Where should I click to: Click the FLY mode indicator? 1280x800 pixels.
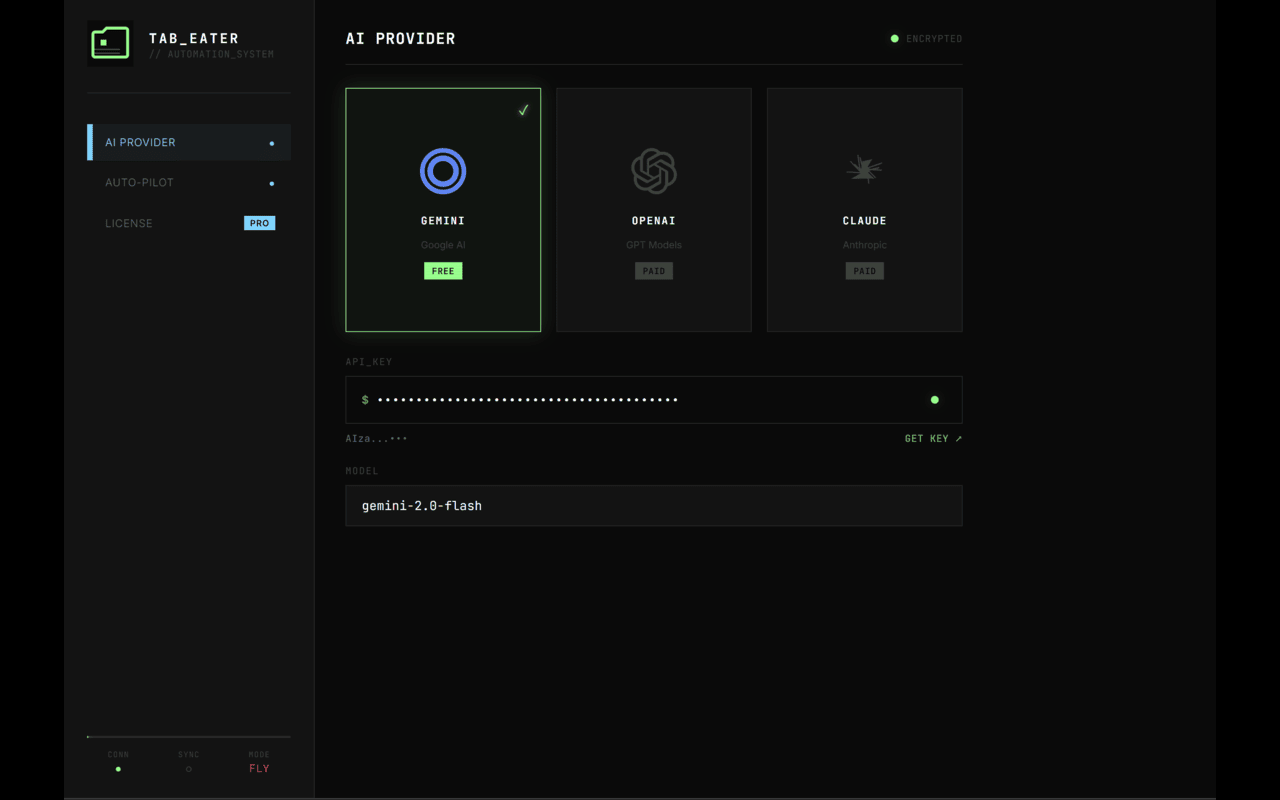259,769
